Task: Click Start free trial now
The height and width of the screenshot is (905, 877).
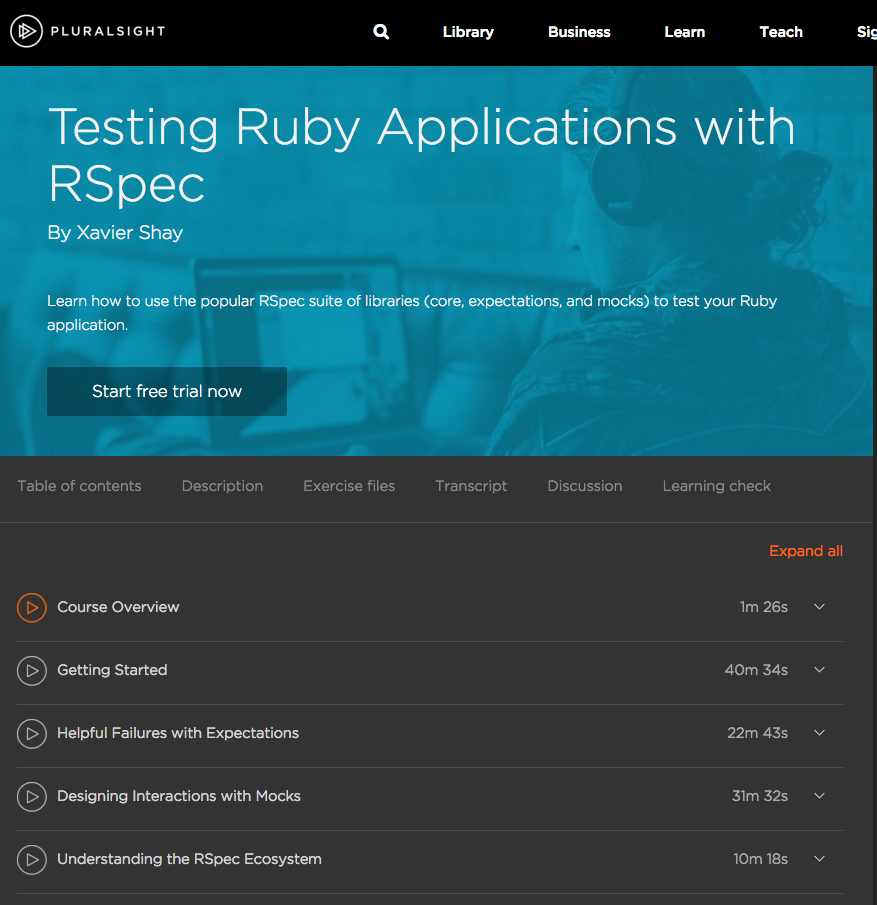Action: click(x=166, y=391)
